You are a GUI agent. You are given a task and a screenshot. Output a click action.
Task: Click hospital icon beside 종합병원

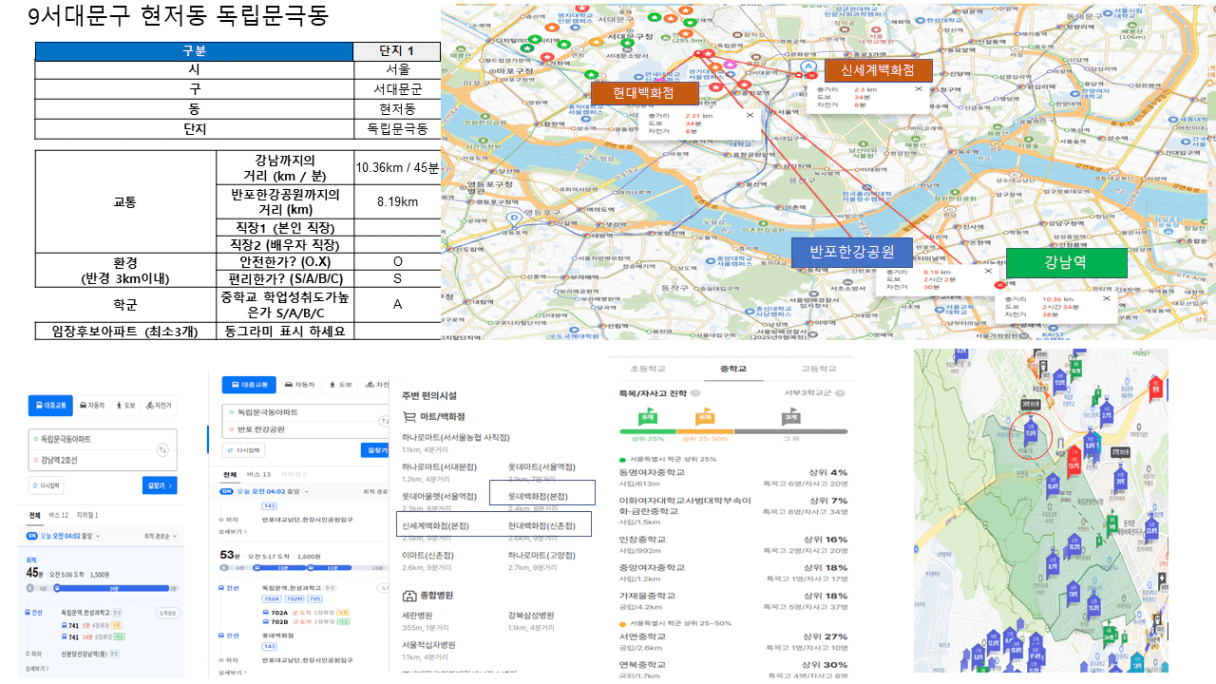coord(409,595)
